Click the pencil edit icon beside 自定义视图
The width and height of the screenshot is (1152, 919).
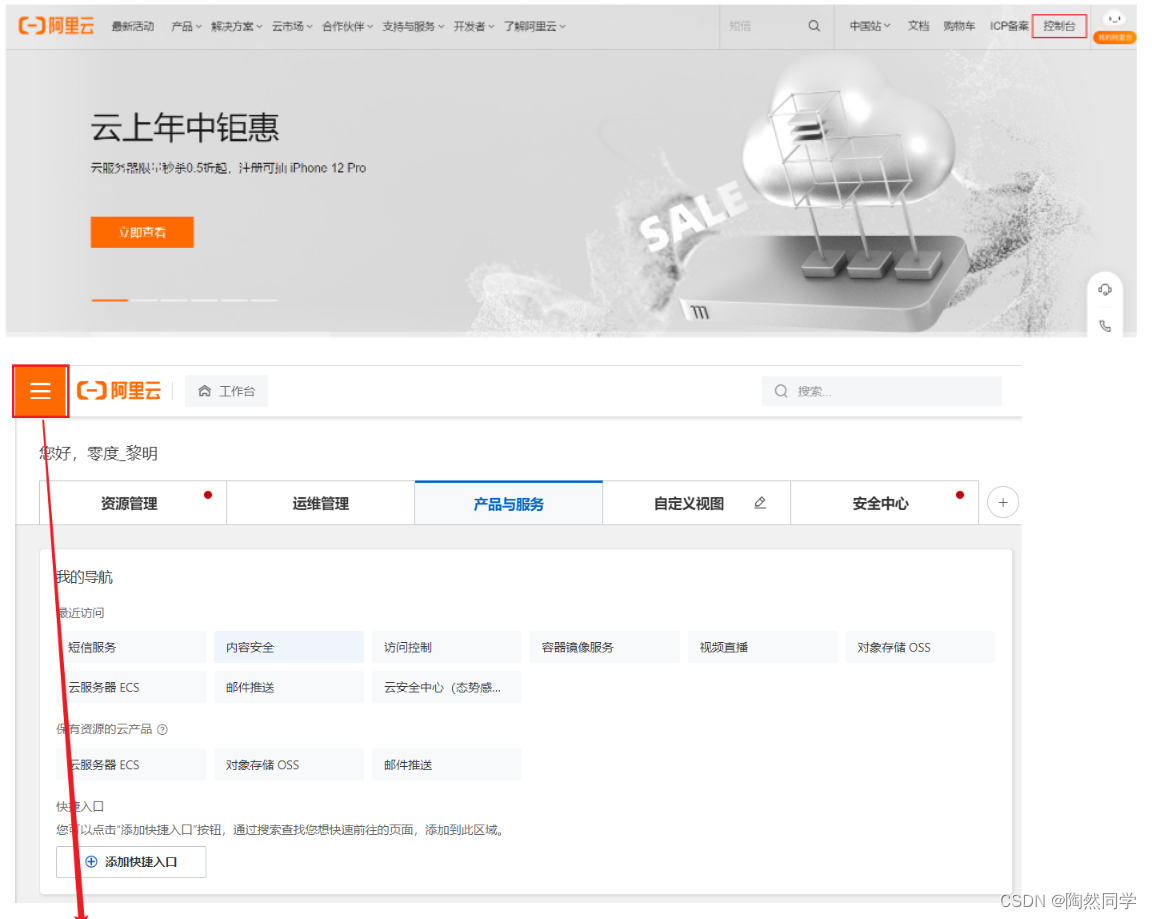coord(760,503)
